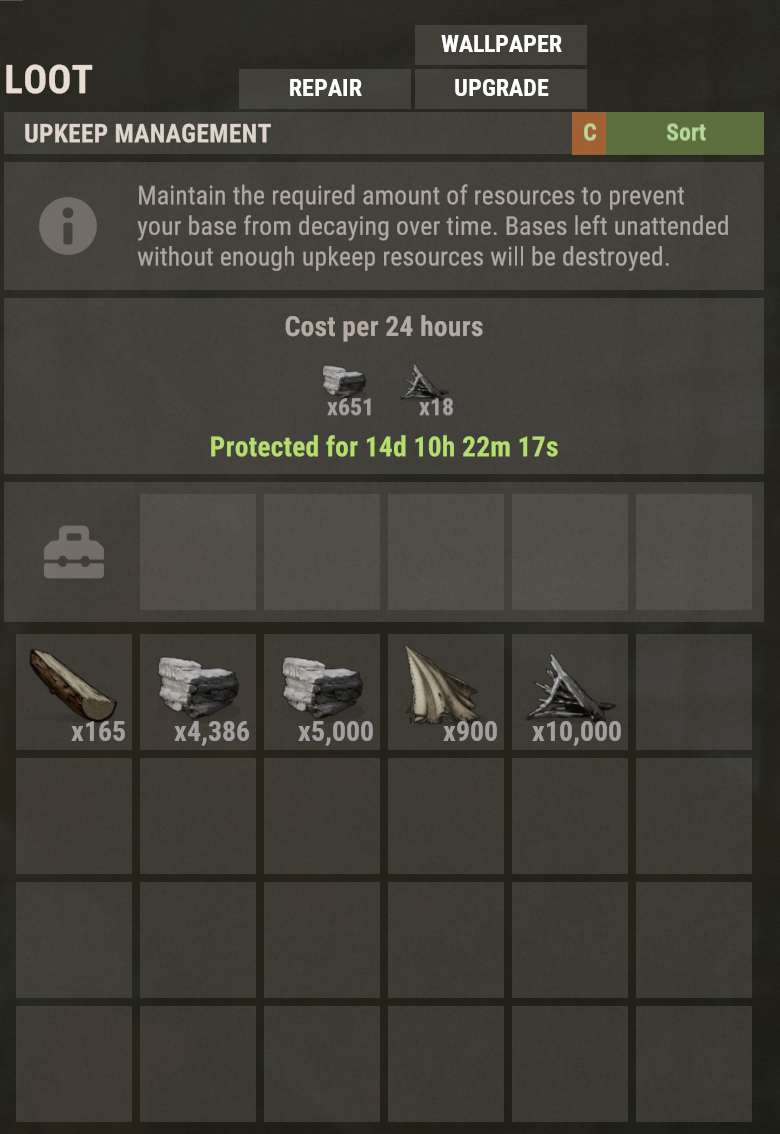Click the round info icon
Image resolution: width=780 pixels, height=1134 pixels.
(68, 226)
